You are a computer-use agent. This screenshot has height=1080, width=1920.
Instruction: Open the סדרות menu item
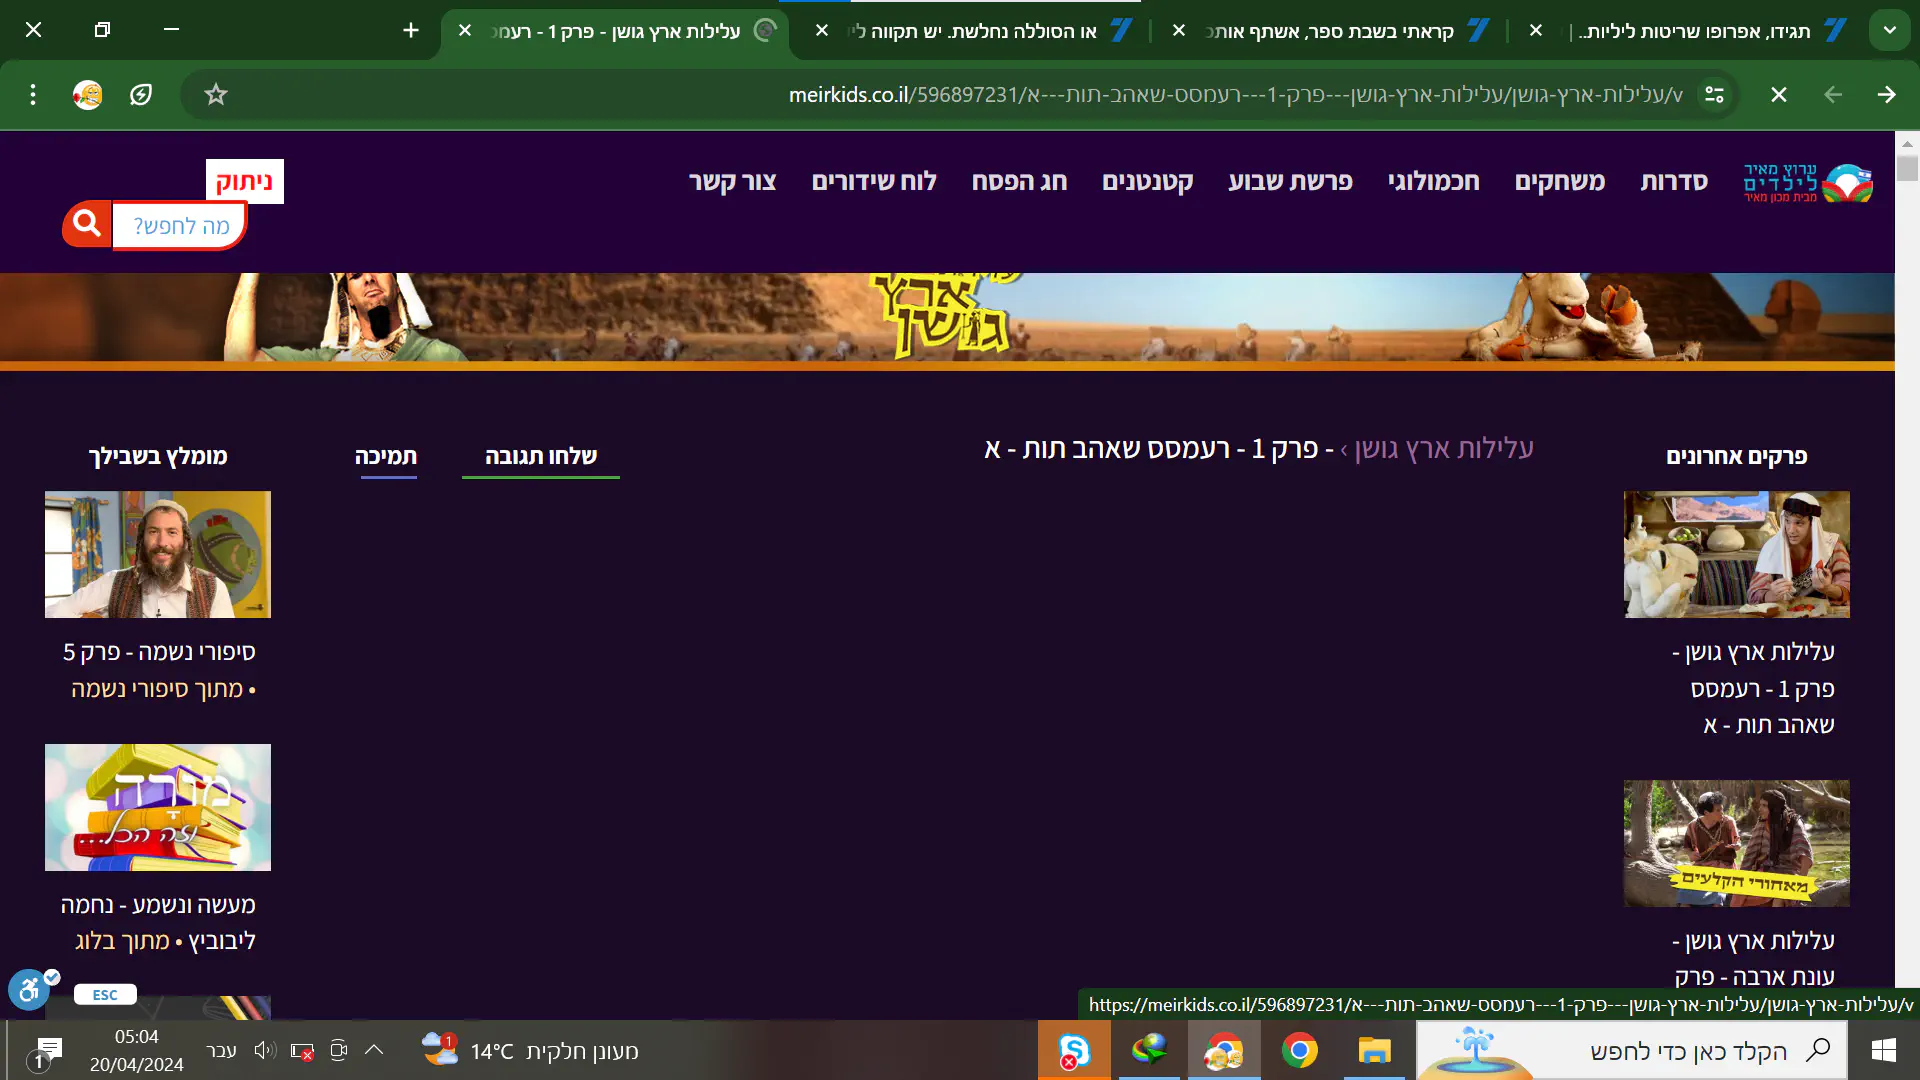[1673, 182]
